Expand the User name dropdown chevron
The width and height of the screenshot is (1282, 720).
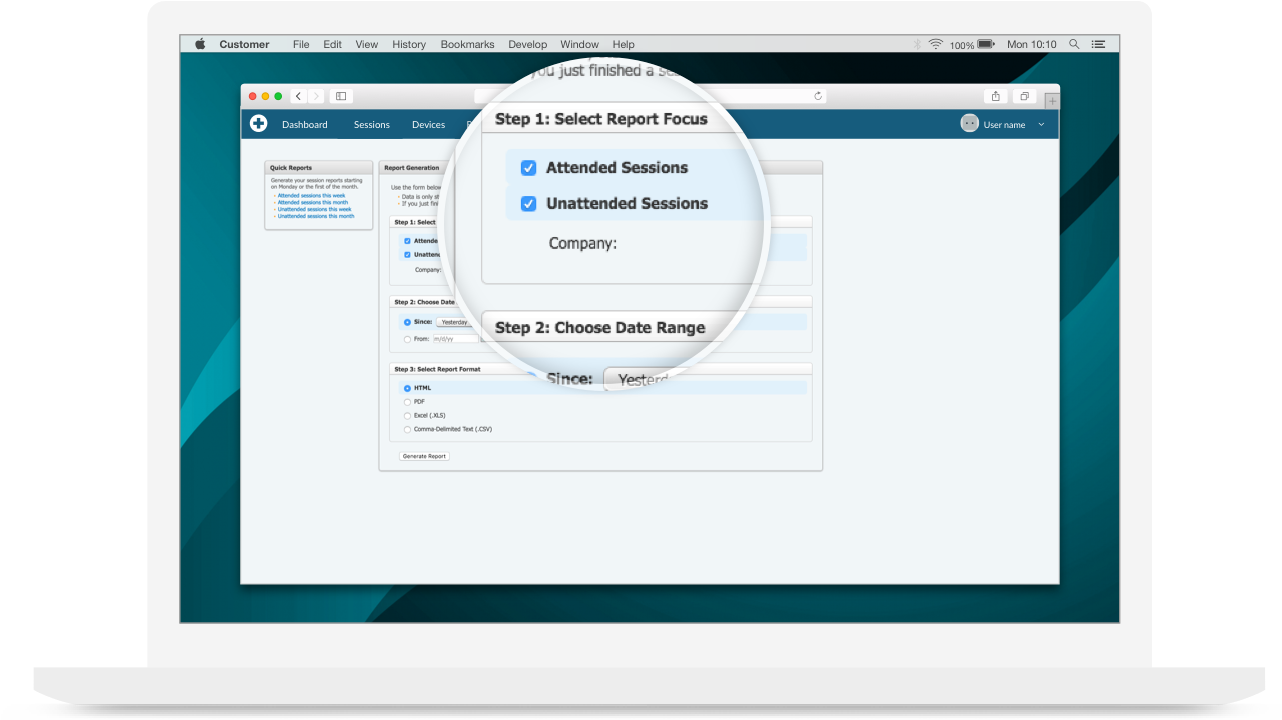tap(1041, 124)
